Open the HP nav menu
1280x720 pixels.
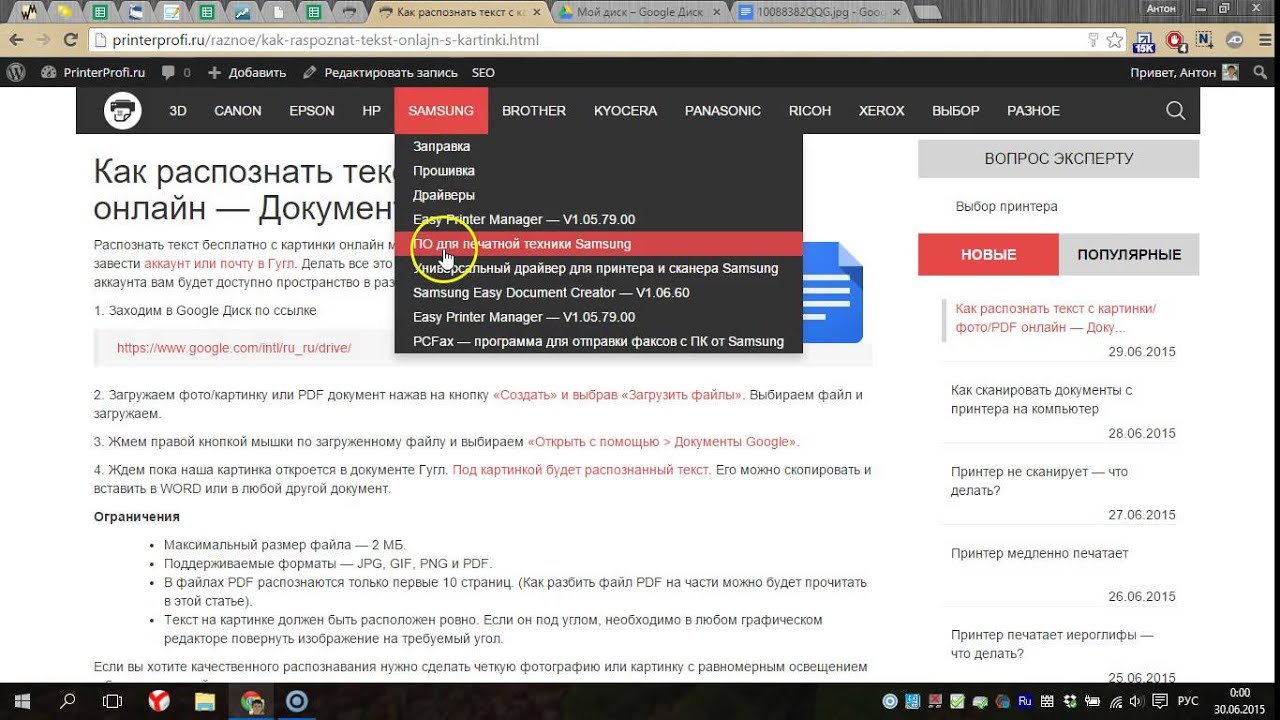point(371,111)
